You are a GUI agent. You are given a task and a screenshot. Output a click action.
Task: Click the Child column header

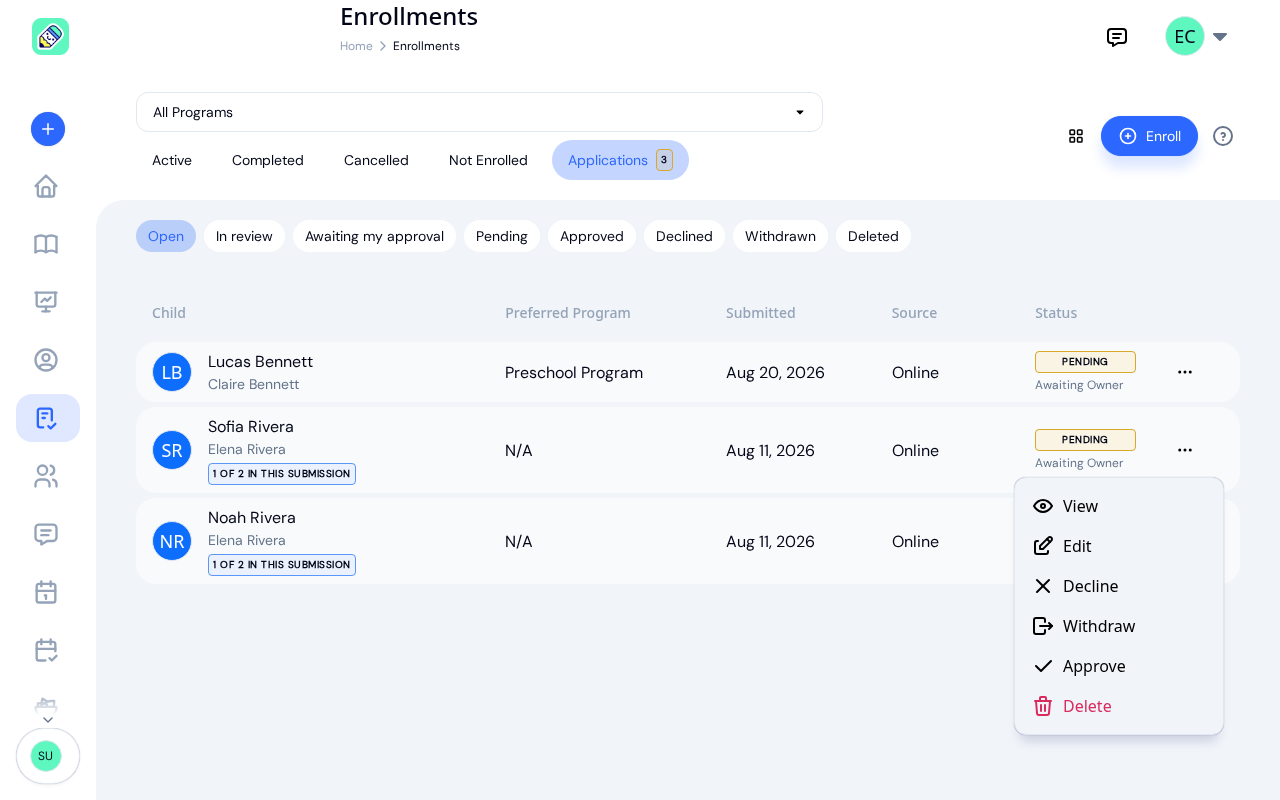169,313
